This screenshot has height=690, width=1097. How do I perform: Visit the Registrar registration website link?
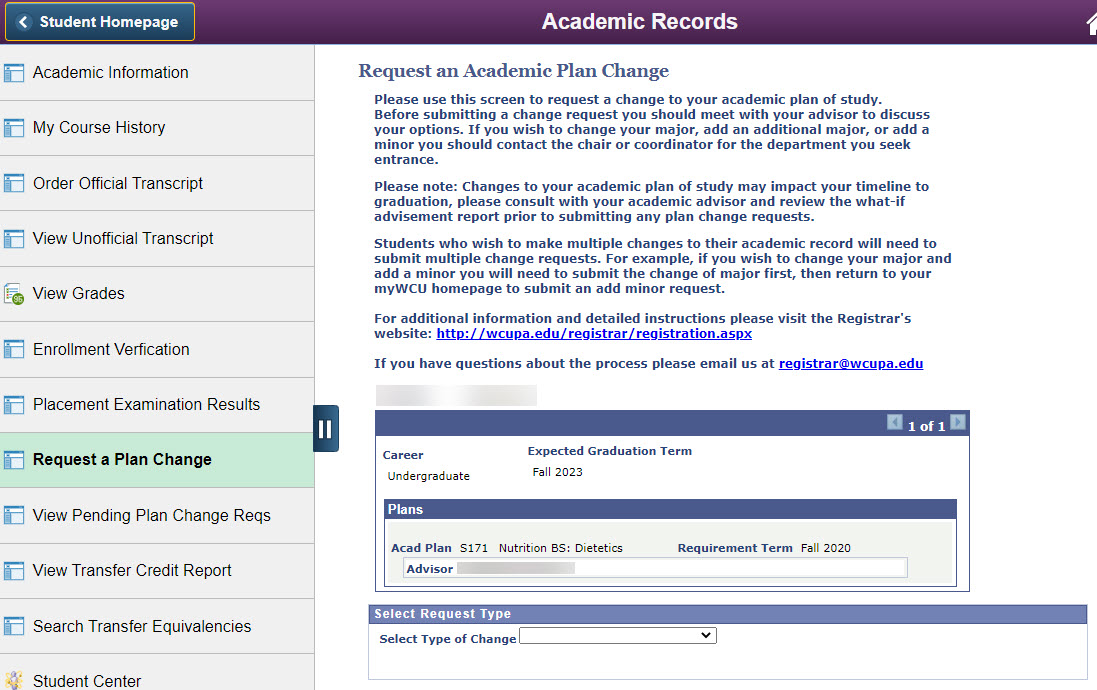tap(594, 334)
